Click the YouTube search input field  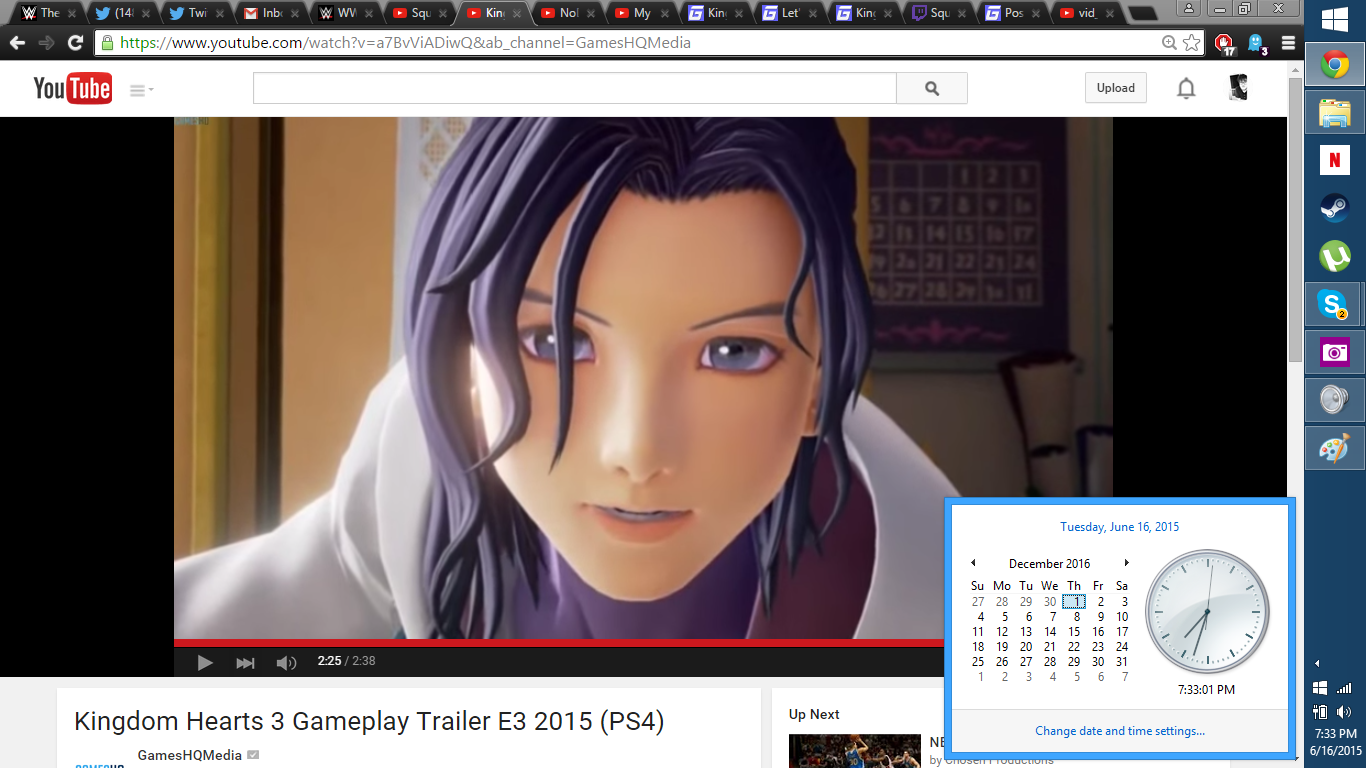pyautogui.click(x=575, y=88)
